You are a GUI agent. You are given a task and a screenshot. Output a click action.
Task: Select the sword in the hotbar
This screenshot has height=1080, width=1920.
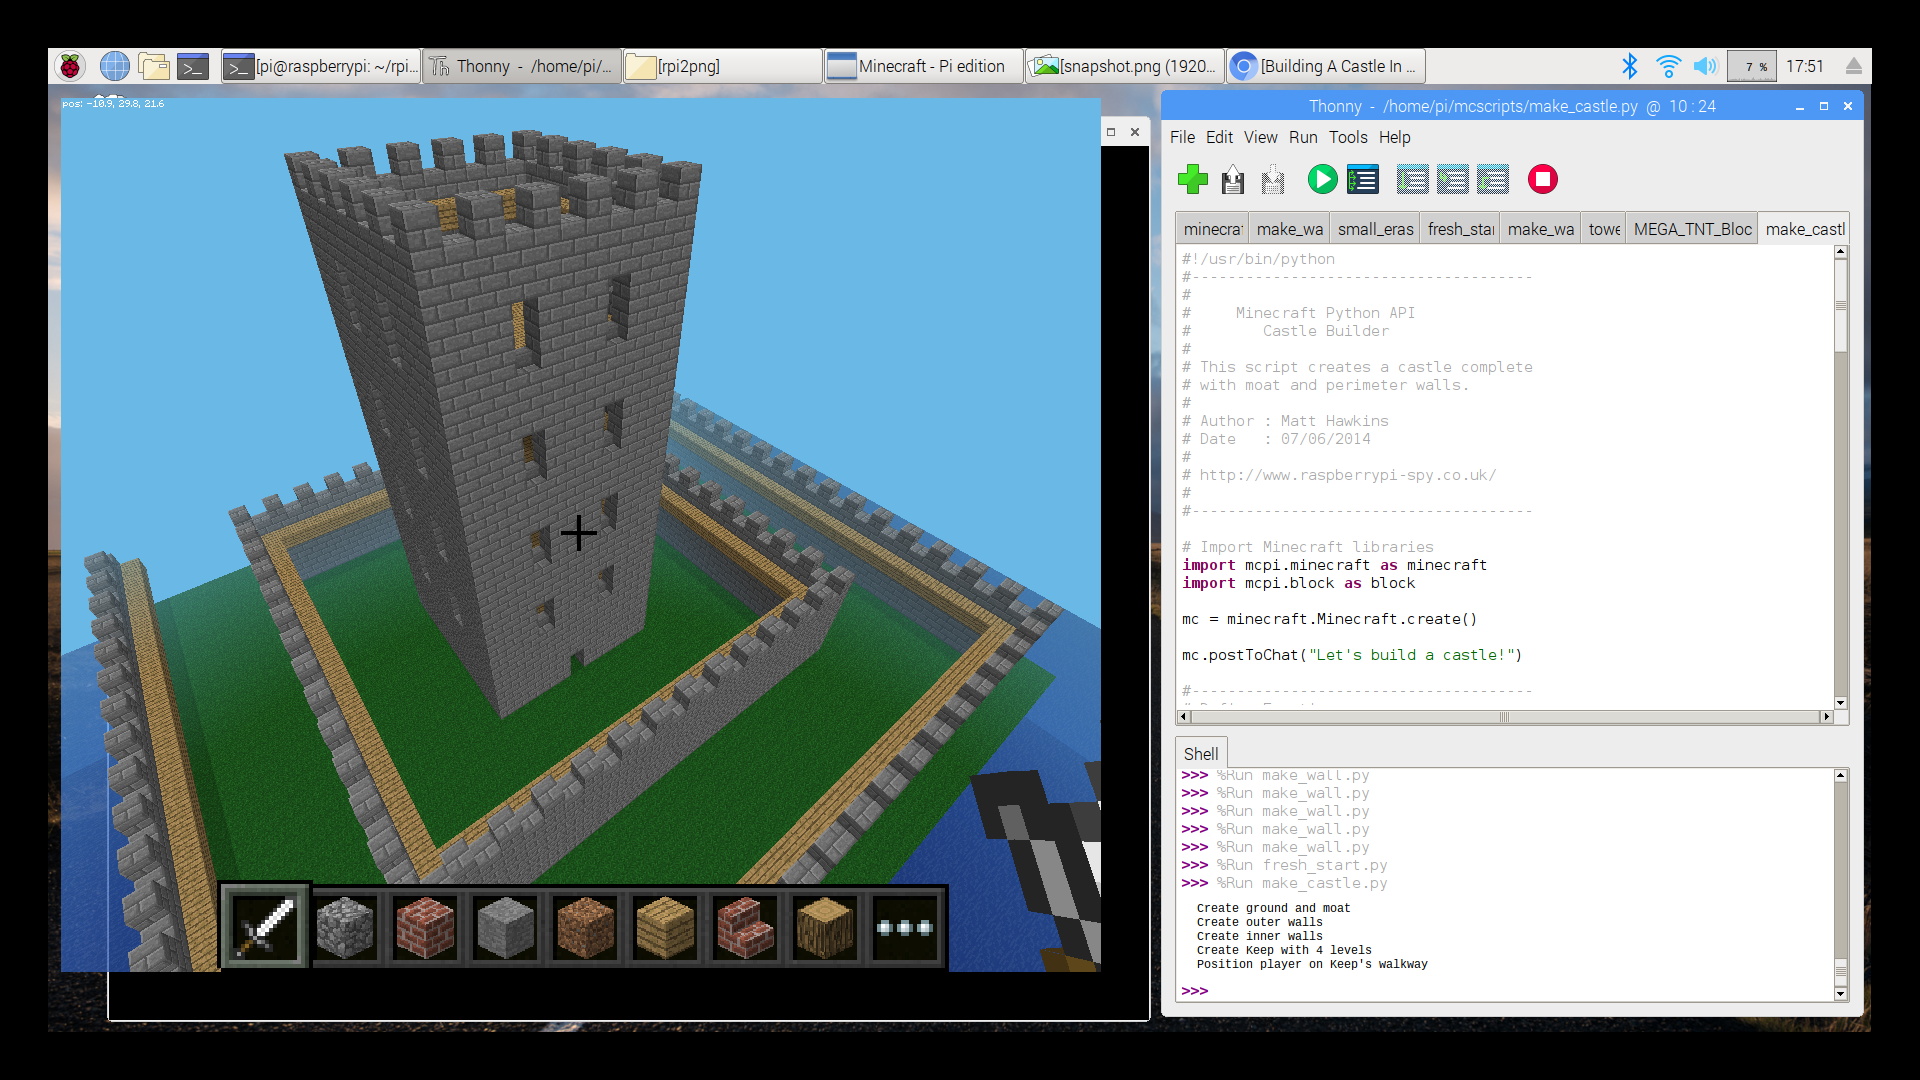pyautogui.click(x=265, y=927)
